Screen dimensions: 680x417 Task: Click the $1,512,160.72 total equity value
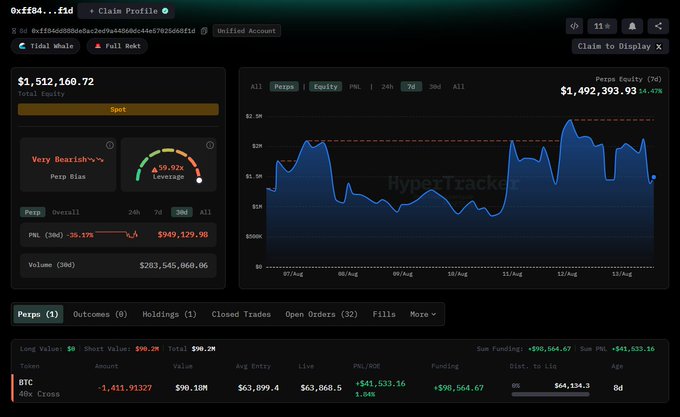[56, 81]
